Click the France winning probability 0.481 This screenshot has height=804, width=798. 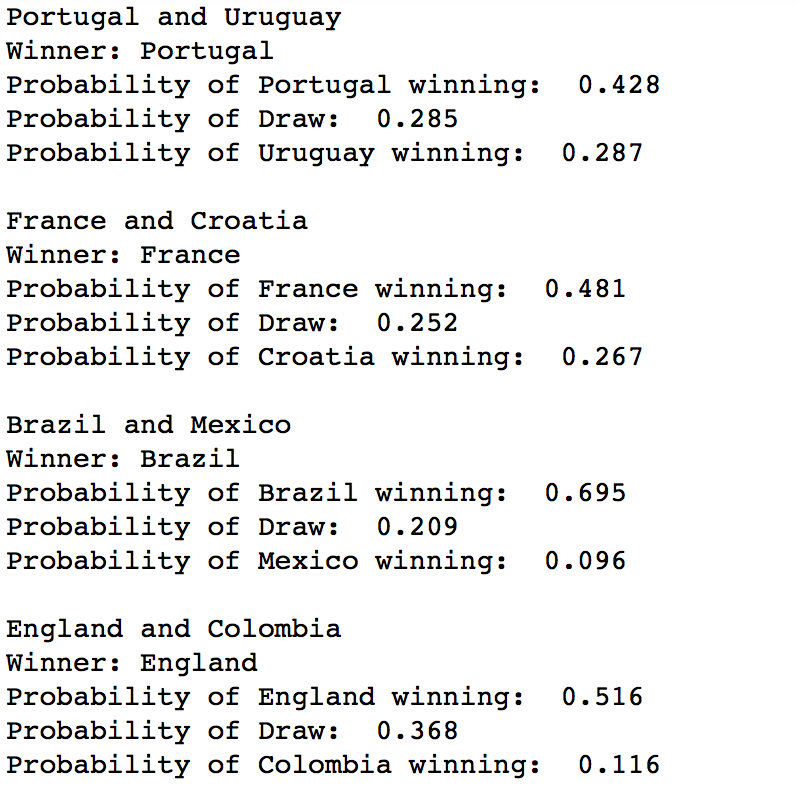(585, 289)
